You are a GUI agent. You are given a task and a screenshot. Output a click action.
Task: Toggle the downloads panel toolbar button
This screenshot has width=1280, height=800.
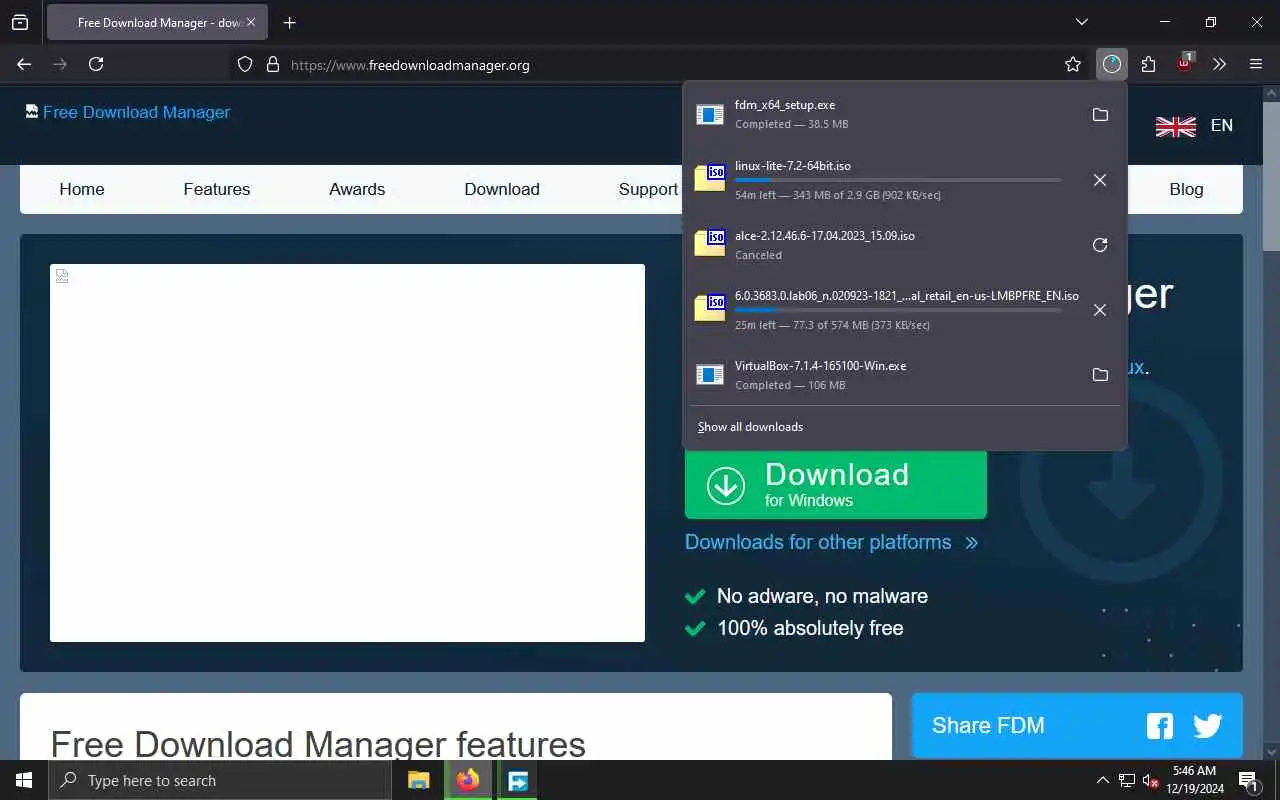(x=1112, y=64)
